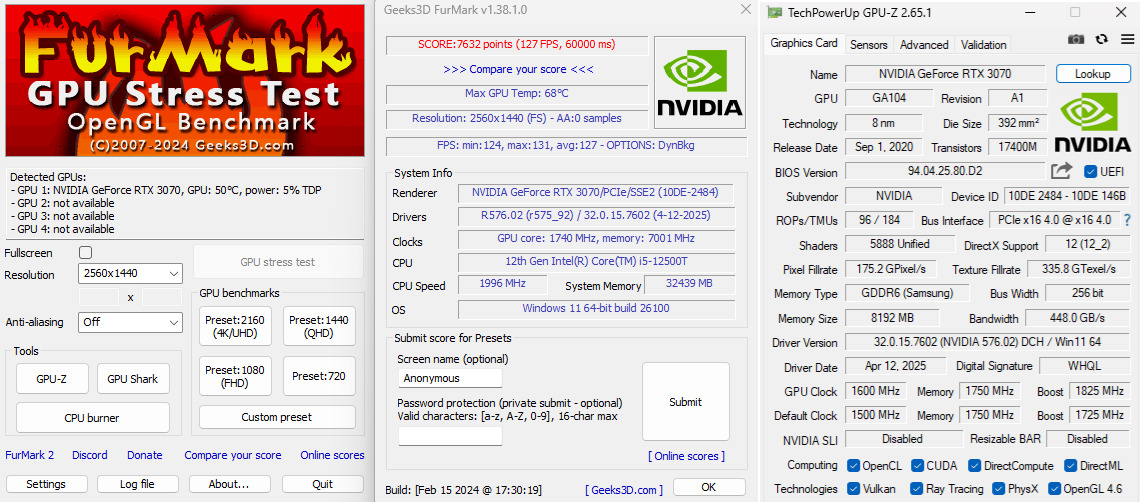
Task: Open the Log file button
Action: (x=137, y=484)
